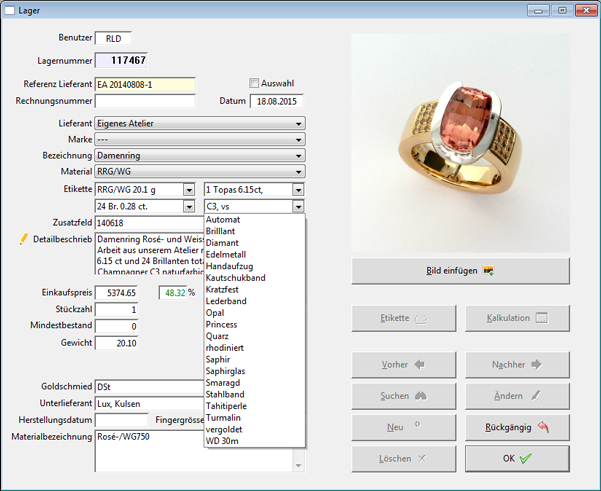Open dropdown arrow of 1 Topas 6.15ct field

[x=298, y=190]
